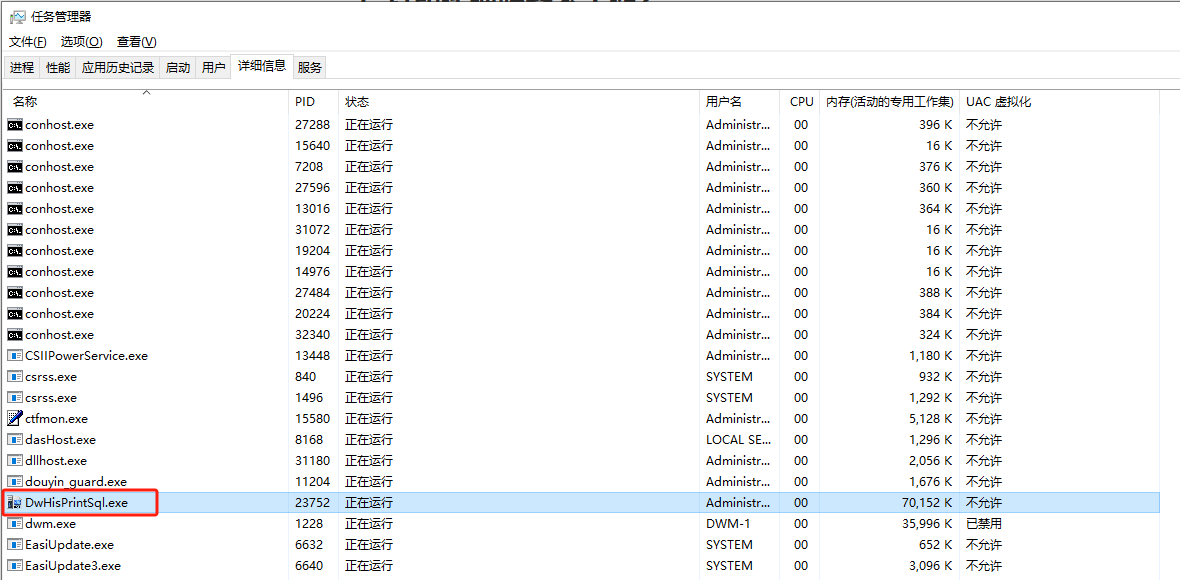Sort by 内存(活动的专用工作集) column header

pos(890,102)
